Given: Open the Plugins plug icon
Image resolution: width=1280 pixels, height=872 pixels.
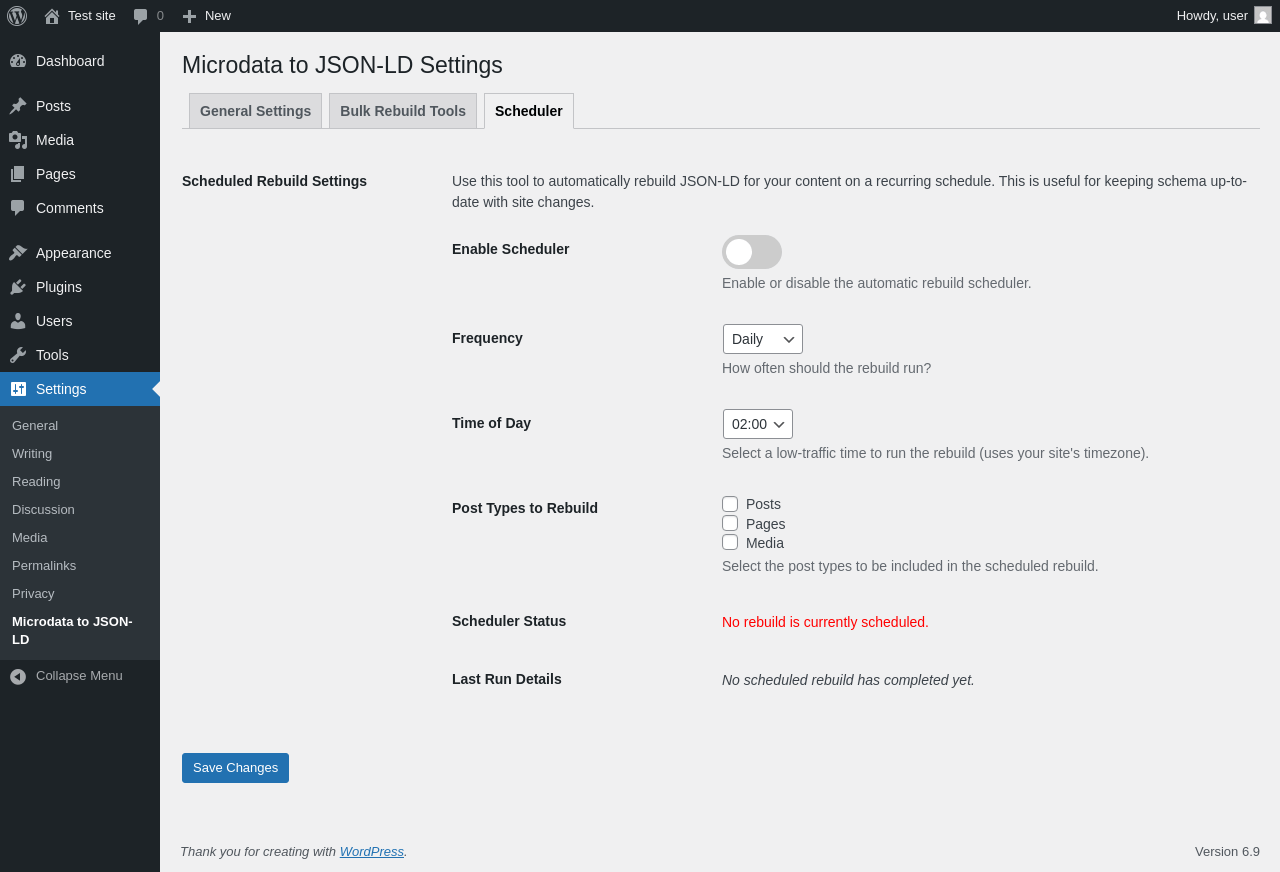Looking at the screenshot, I should (18, 287).
